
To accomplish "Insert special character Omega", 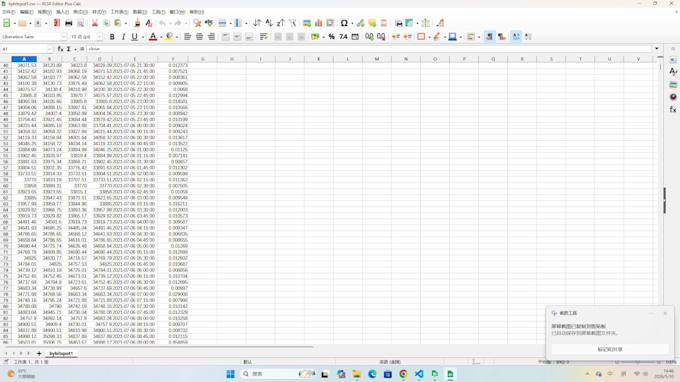I will coord(344,23).
